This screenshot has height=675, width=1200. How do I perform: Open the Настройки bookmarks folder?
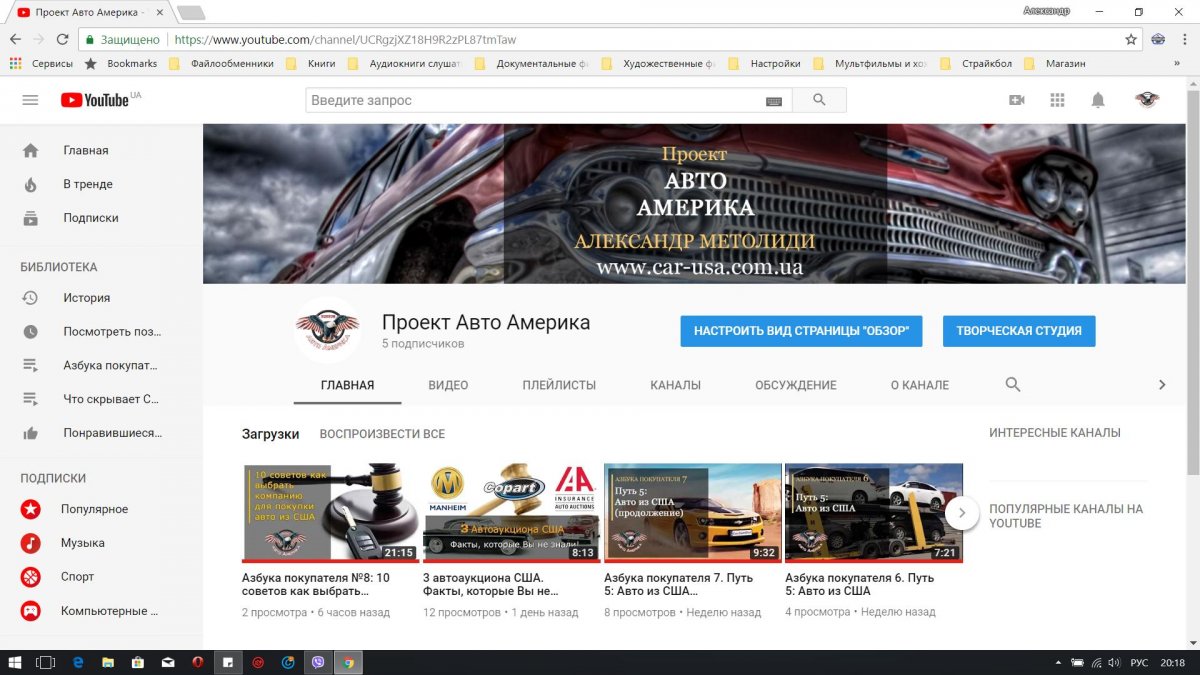[x=764, y=63]
